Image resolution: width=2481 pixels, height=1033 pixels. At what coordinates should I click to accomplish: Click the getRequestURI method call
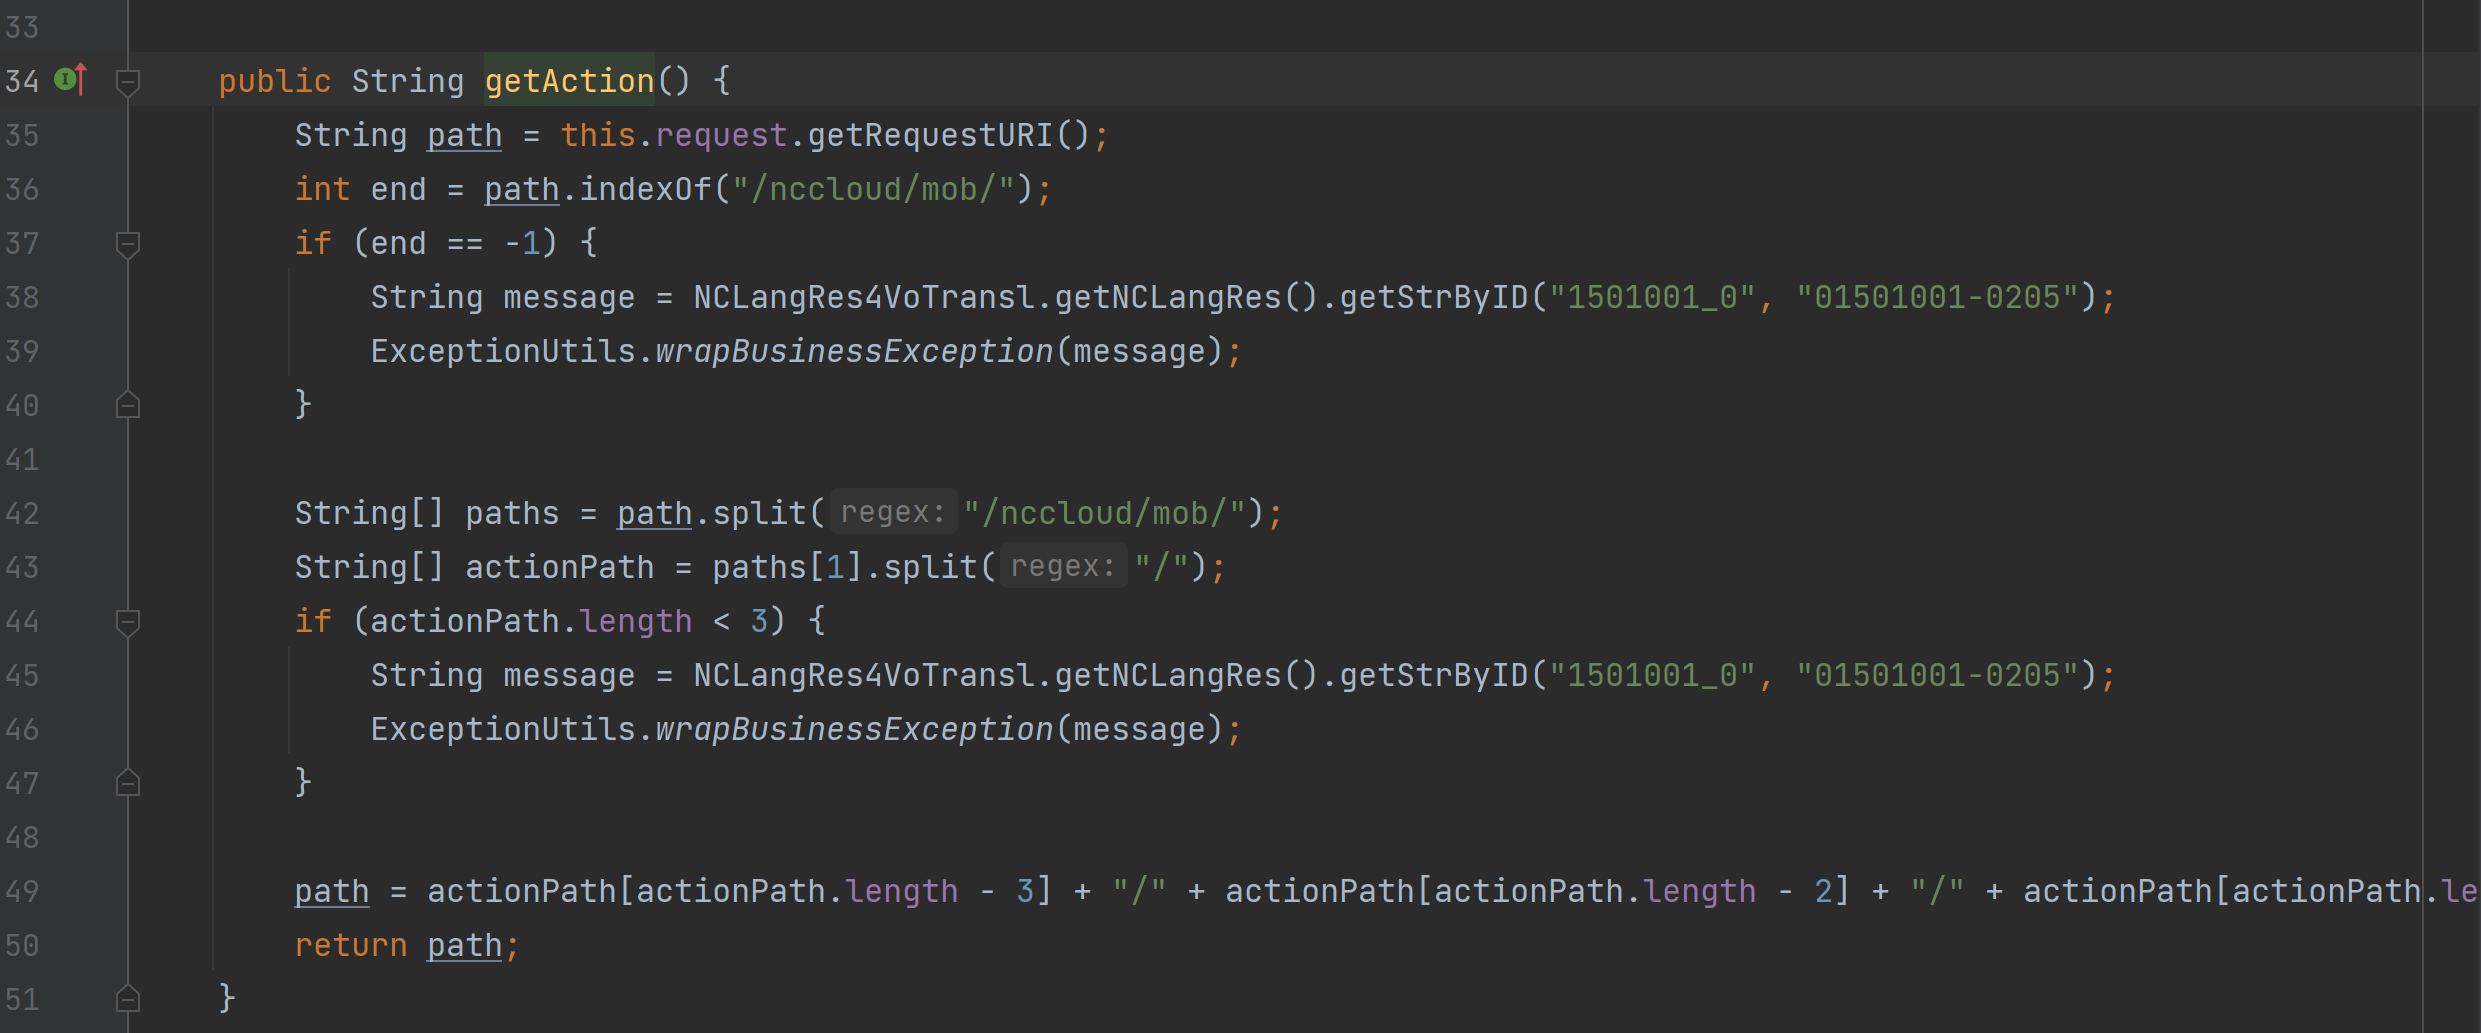point(929,135)
